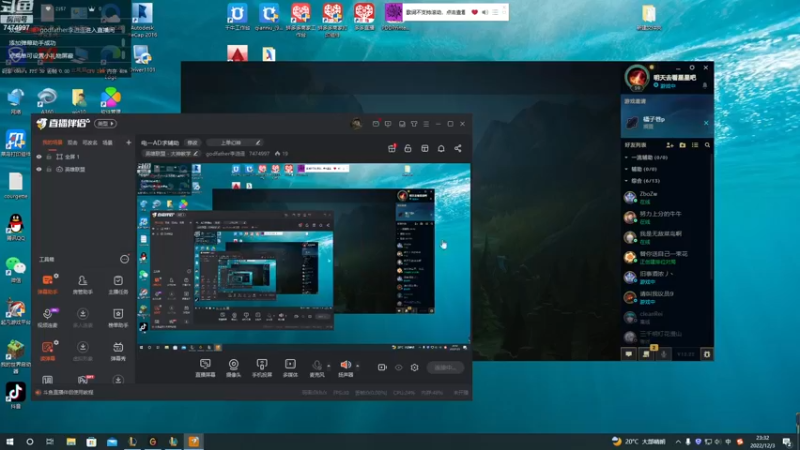Image resolution: width=800 pixels, height=450 pixels.
Task: Click the share icon above preview
Action: (x=458, y=148)
